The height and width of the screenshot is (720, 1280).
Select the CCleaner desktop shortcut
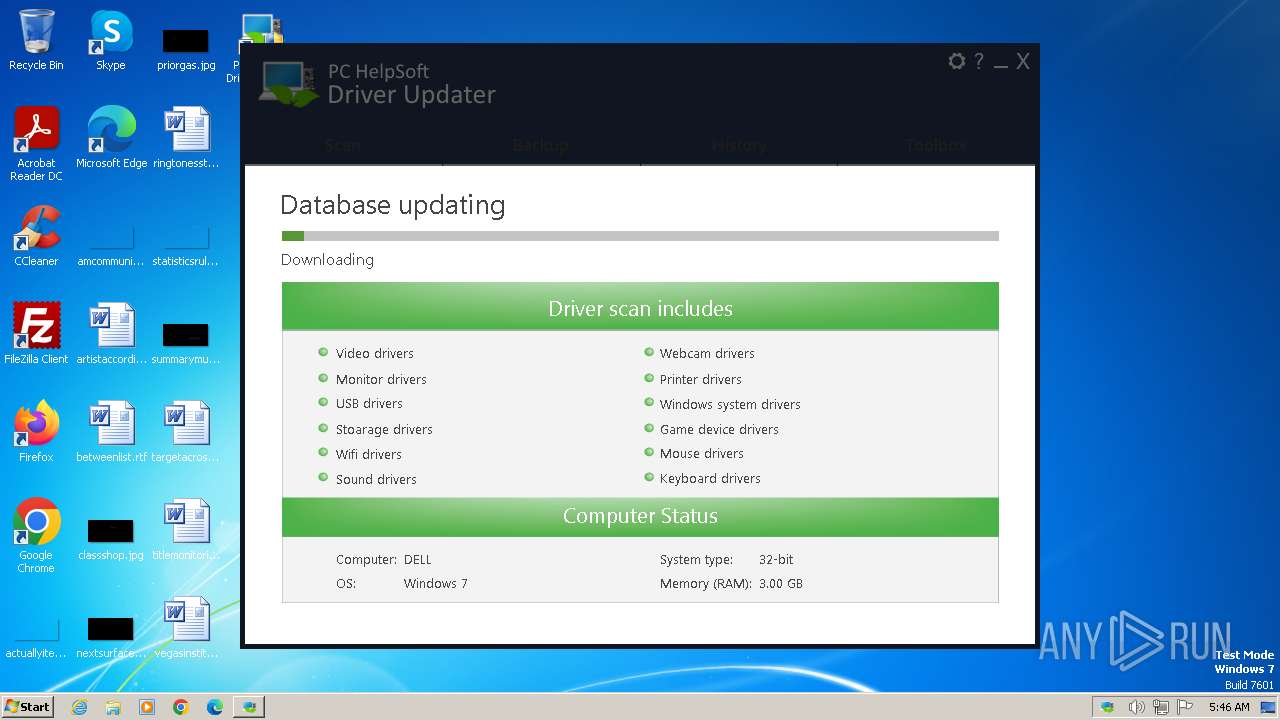36,236
